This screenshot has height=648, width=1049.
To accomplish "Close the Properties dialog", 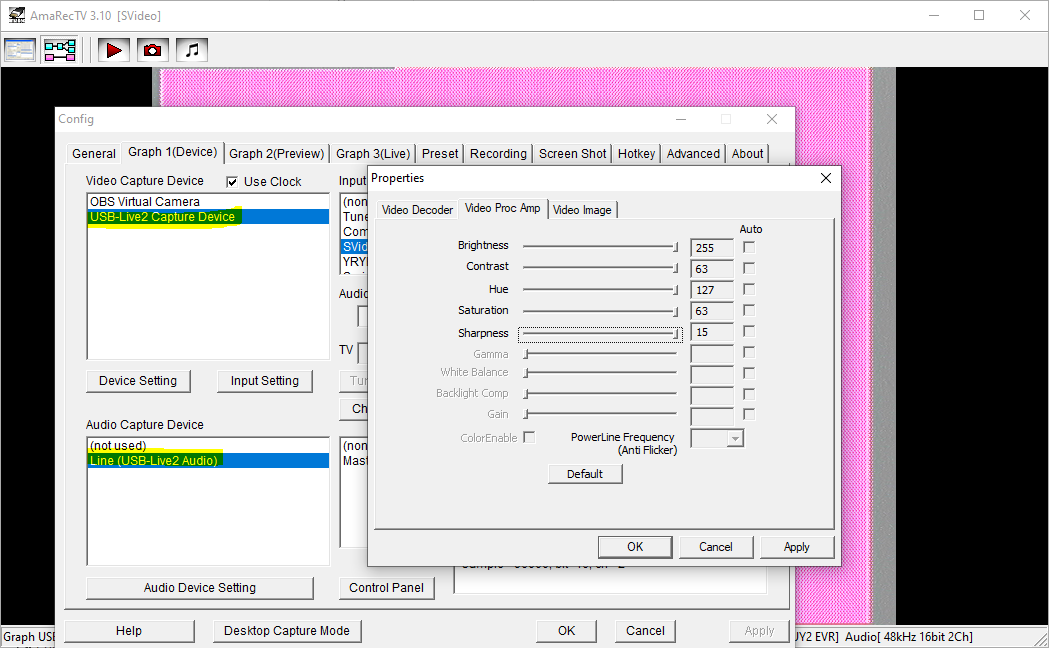I will point(826,178).
